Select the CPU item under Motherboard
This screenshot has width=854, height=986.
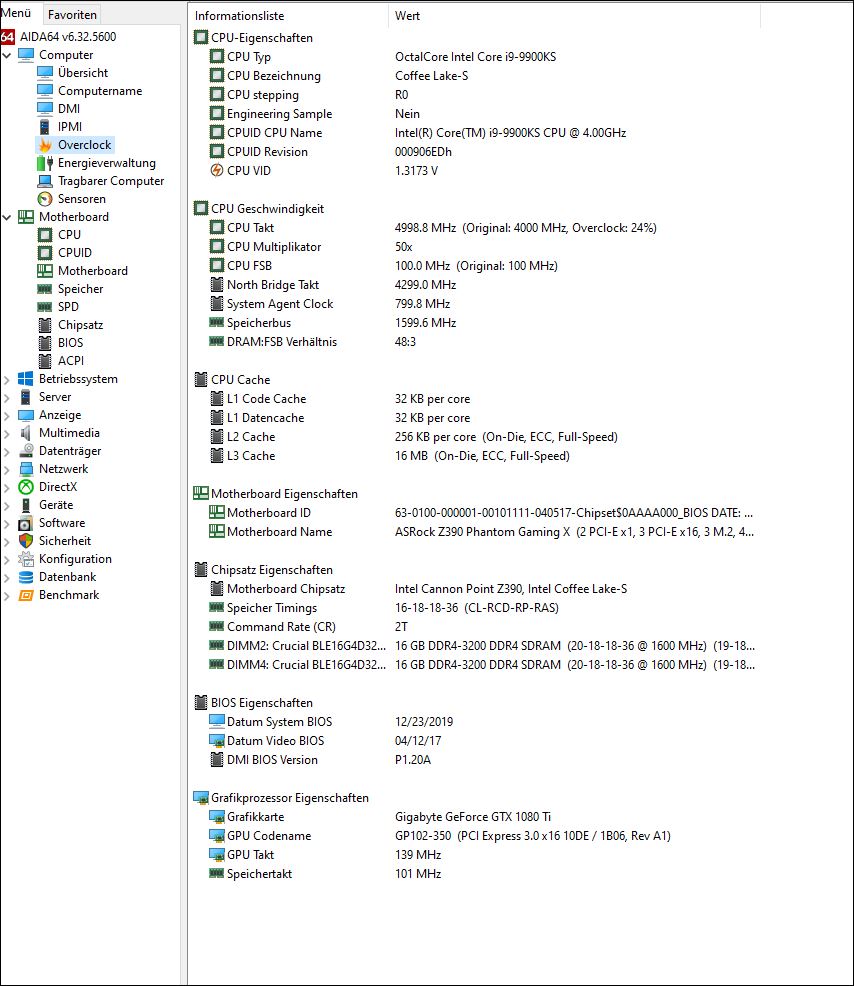69,235
